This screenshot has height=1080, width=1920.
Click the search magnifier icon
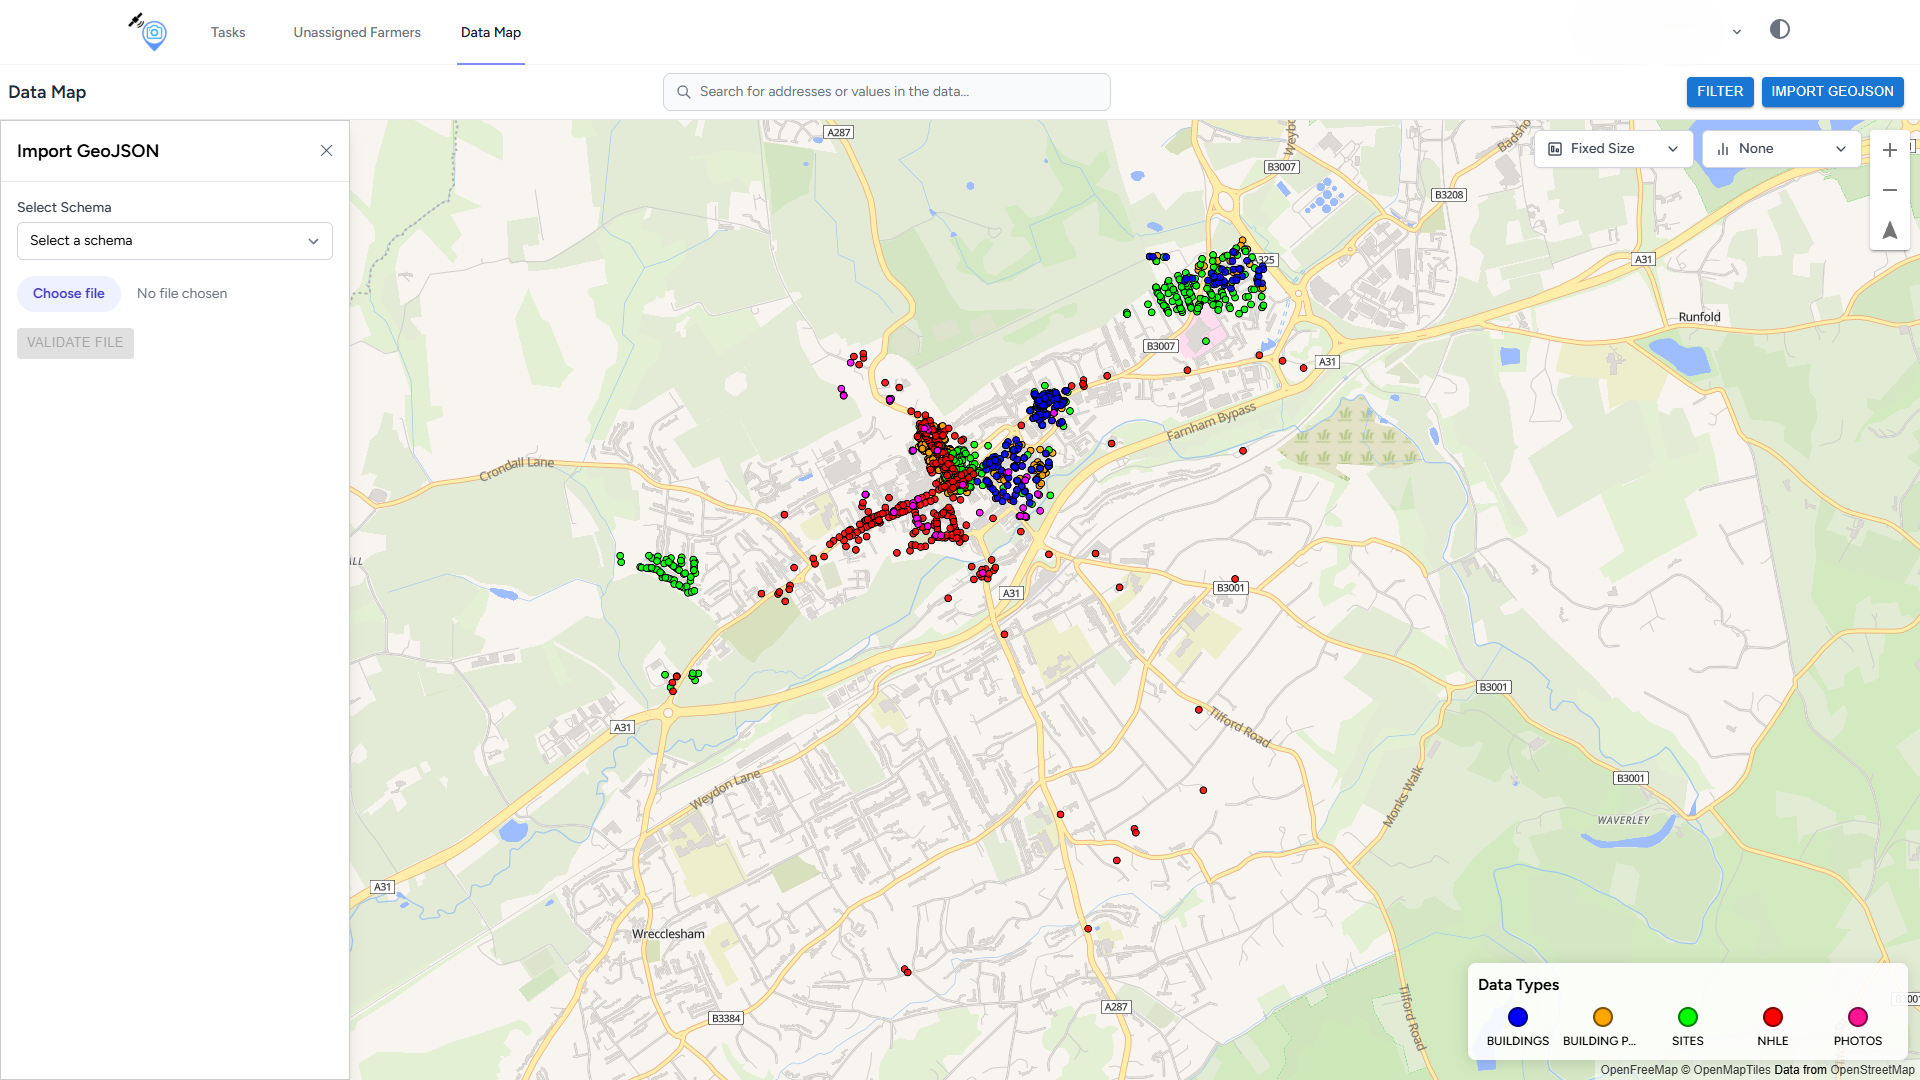click(684, 92)
